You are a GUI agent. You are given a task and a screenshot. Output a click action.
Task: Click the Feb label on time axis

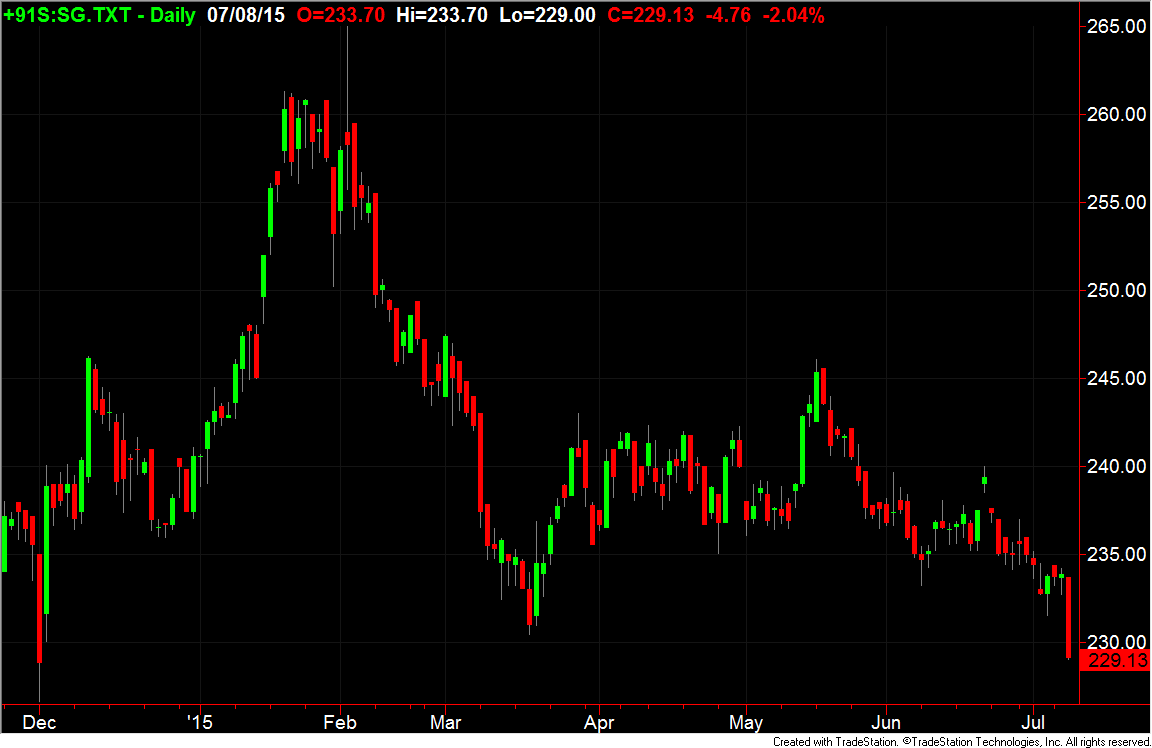[x=340, y=722]
